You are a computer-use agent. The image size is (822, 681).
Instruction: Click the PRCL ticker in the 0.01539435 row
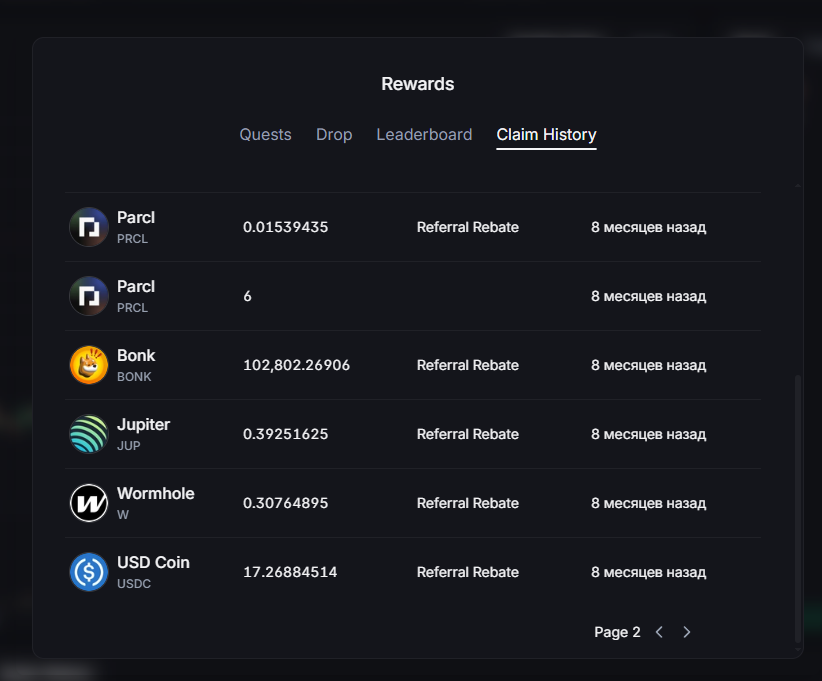click(x=132, y=239)
